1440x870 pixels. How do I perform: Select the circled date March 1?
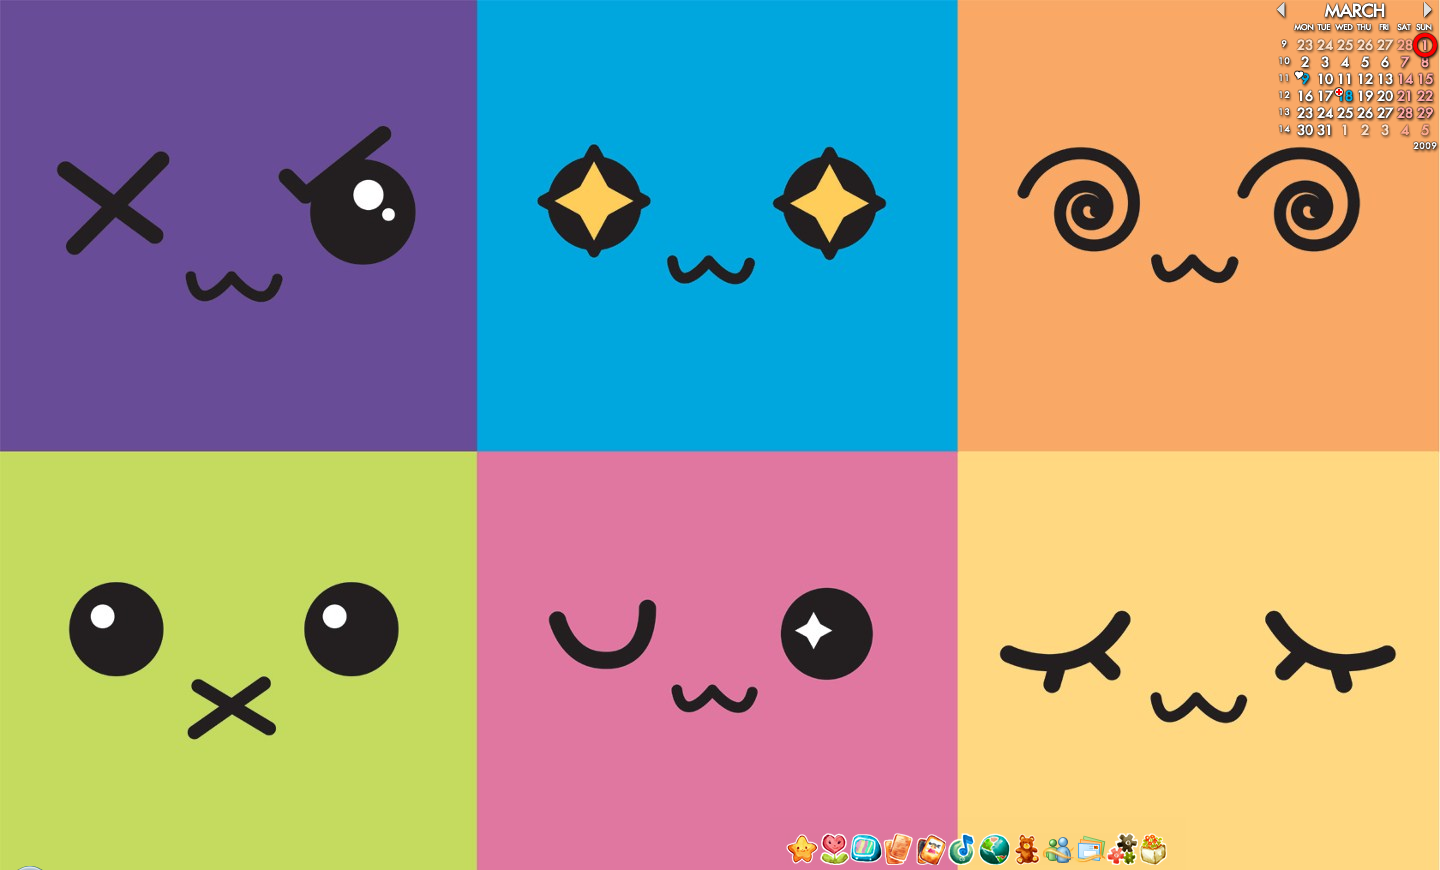click(x=1424, y=44)
